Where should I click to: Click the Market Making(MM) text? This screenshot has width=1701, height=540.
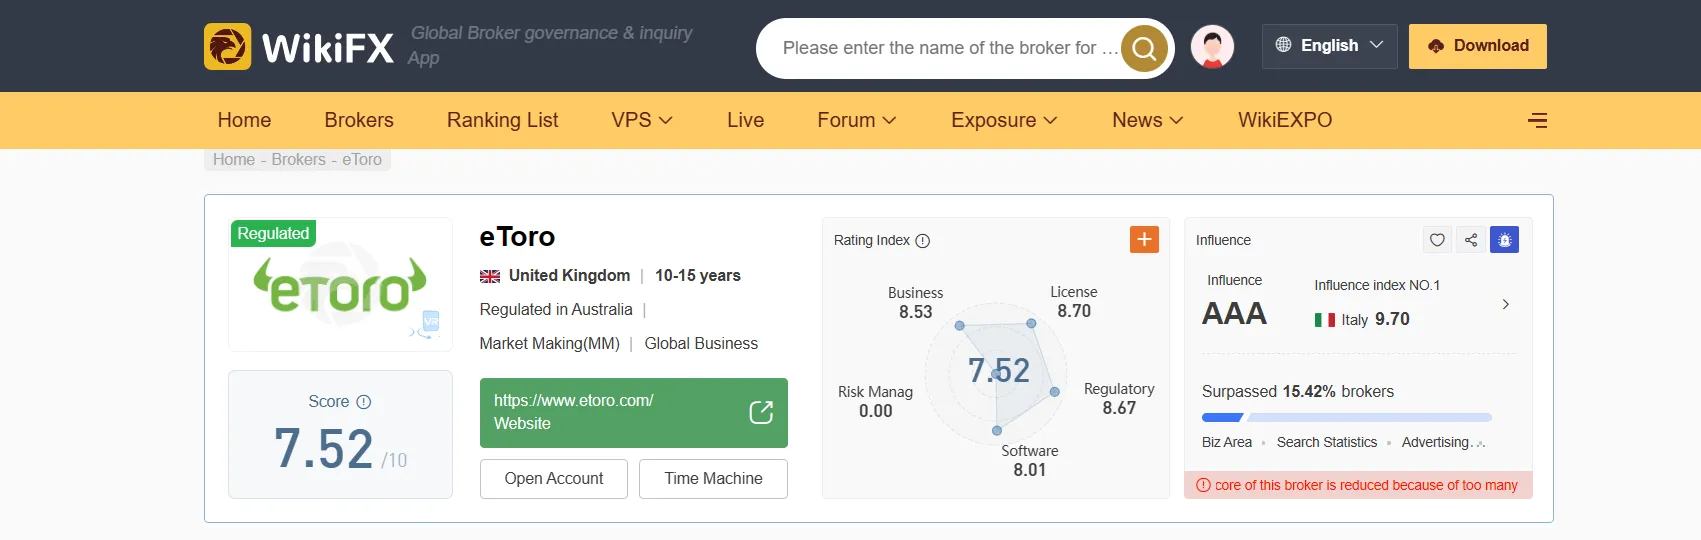(x=550, y=344)
